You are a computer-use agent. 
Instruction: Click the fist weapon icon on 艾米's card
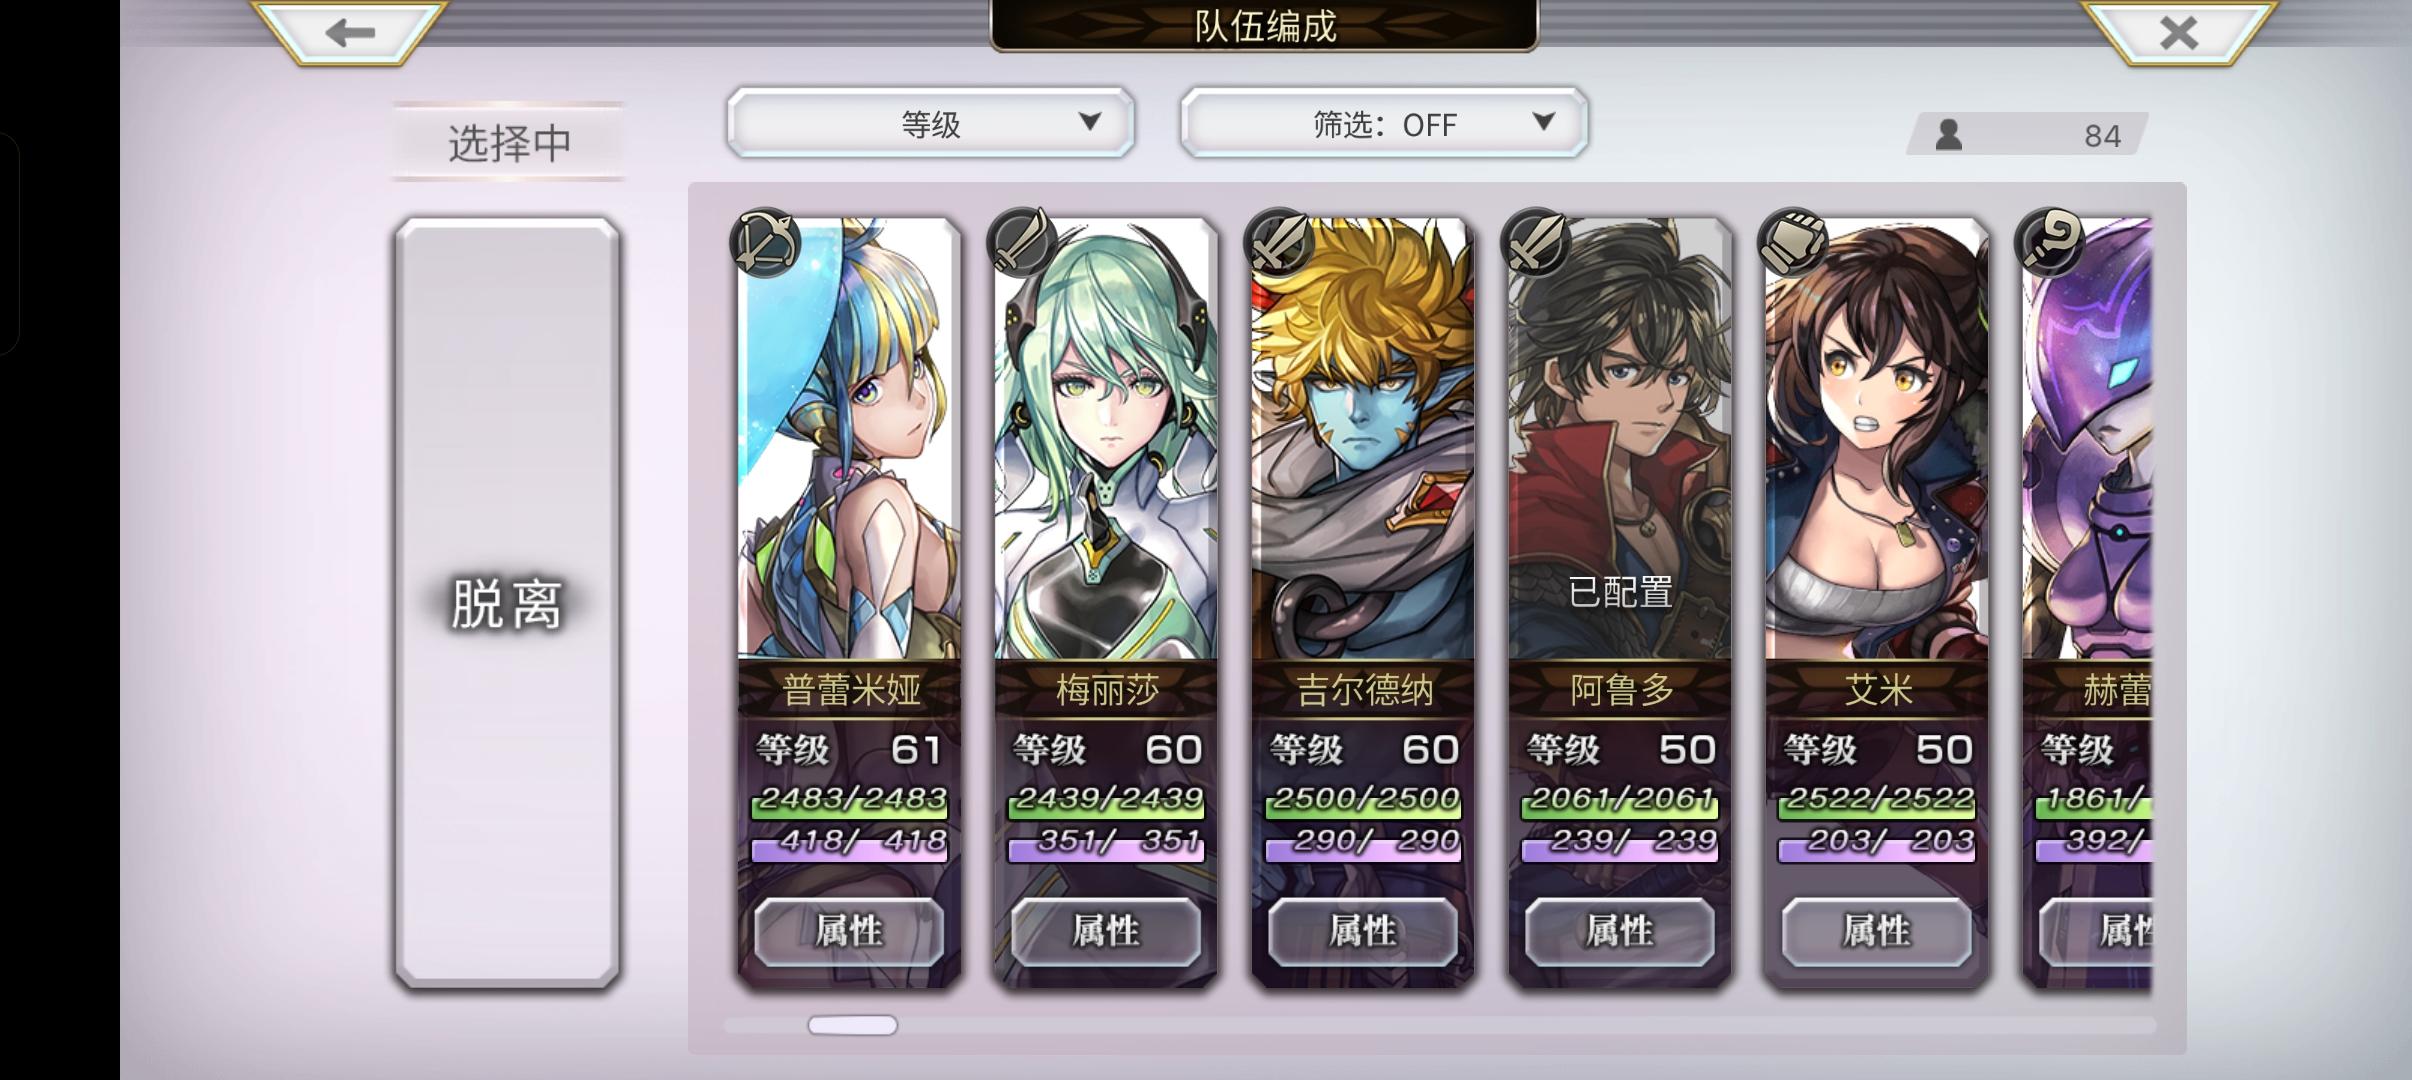click(x=1793, y=242)
